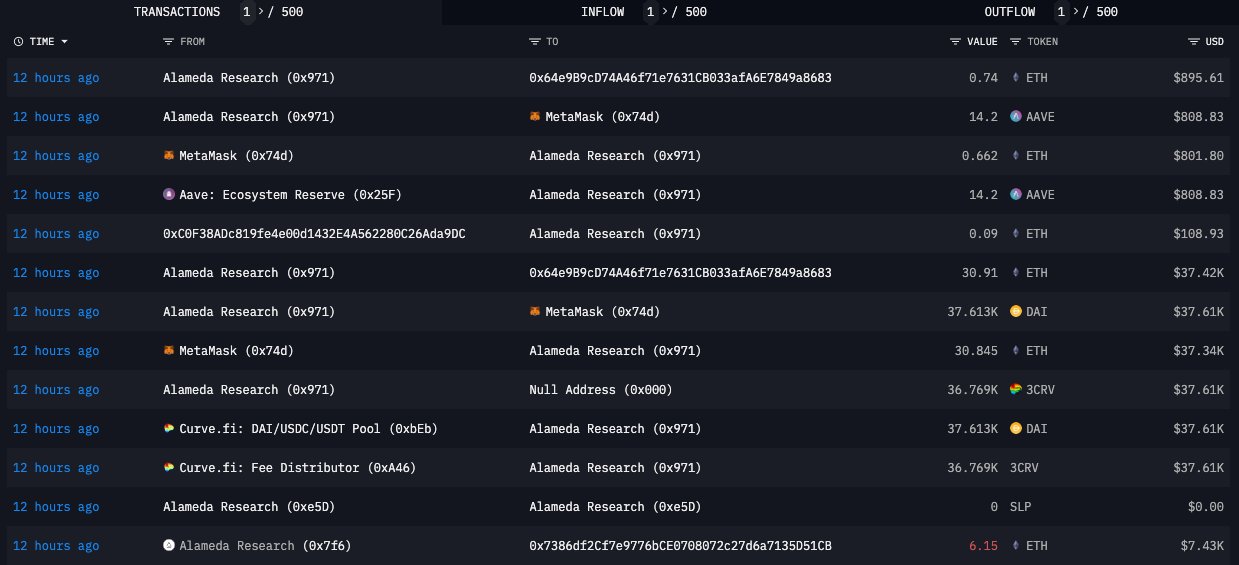Click the clock icon beside TIME header
This screenshot has height=565, width=1239.
tap(18, 42)
